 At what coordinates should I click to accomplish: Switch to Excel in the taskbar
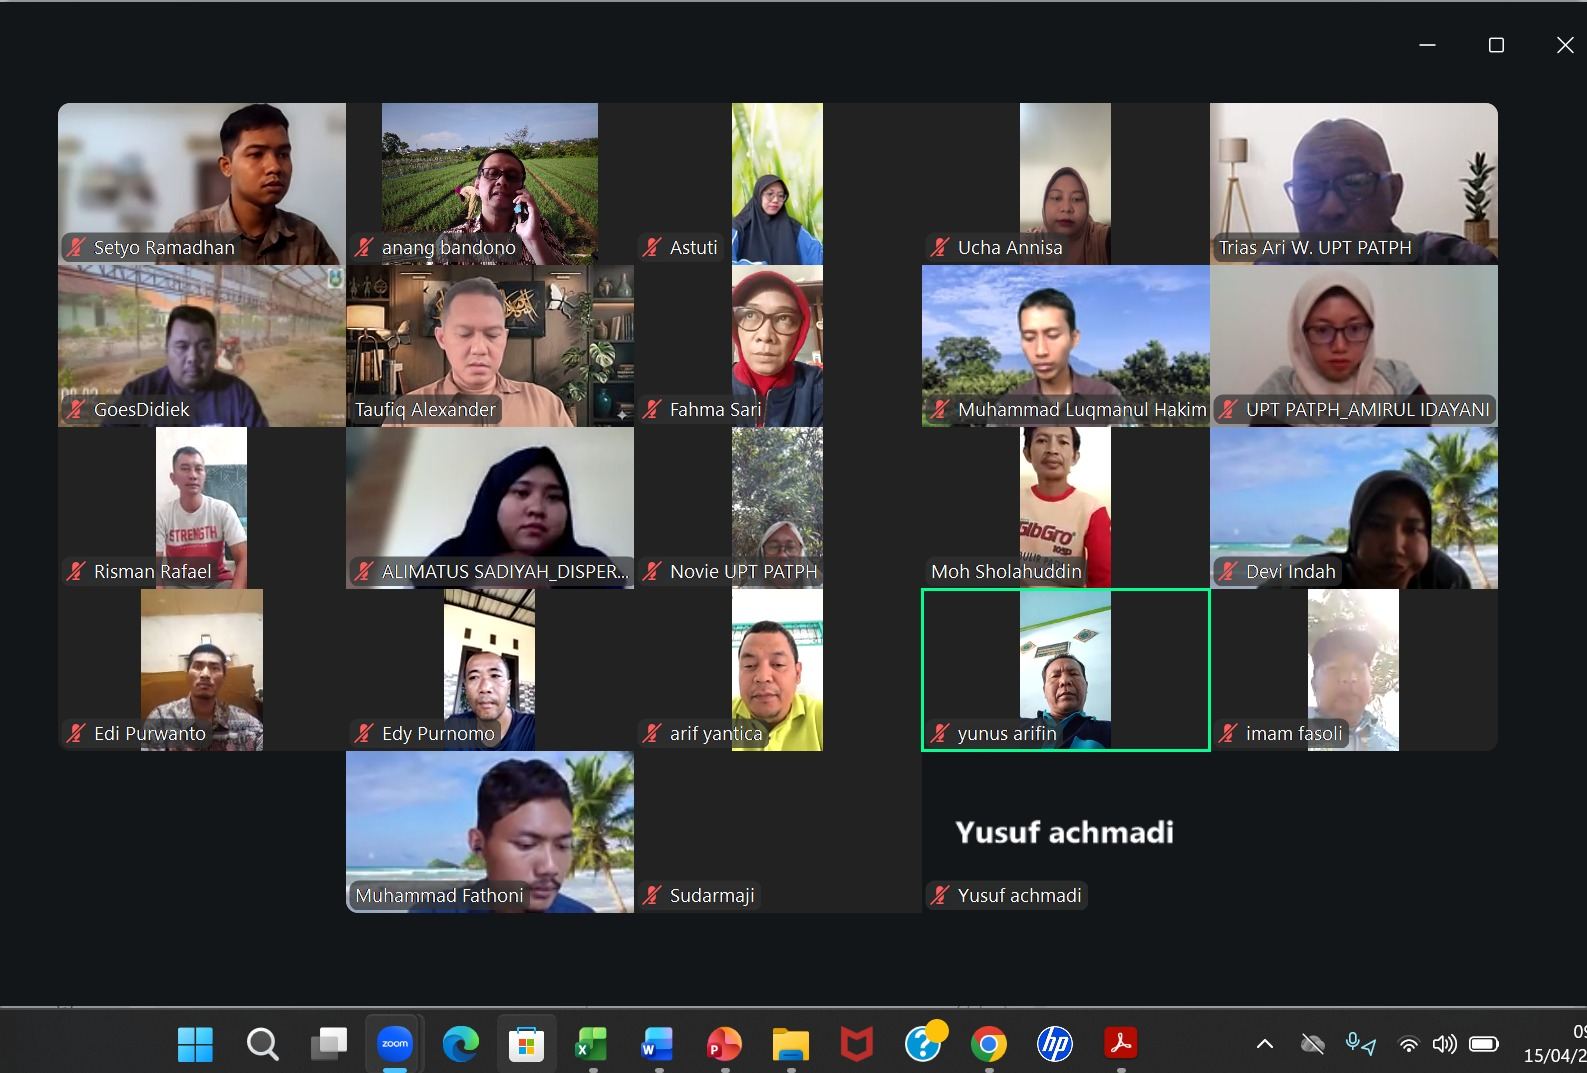pyautogui.click(x=591, y=1044)
